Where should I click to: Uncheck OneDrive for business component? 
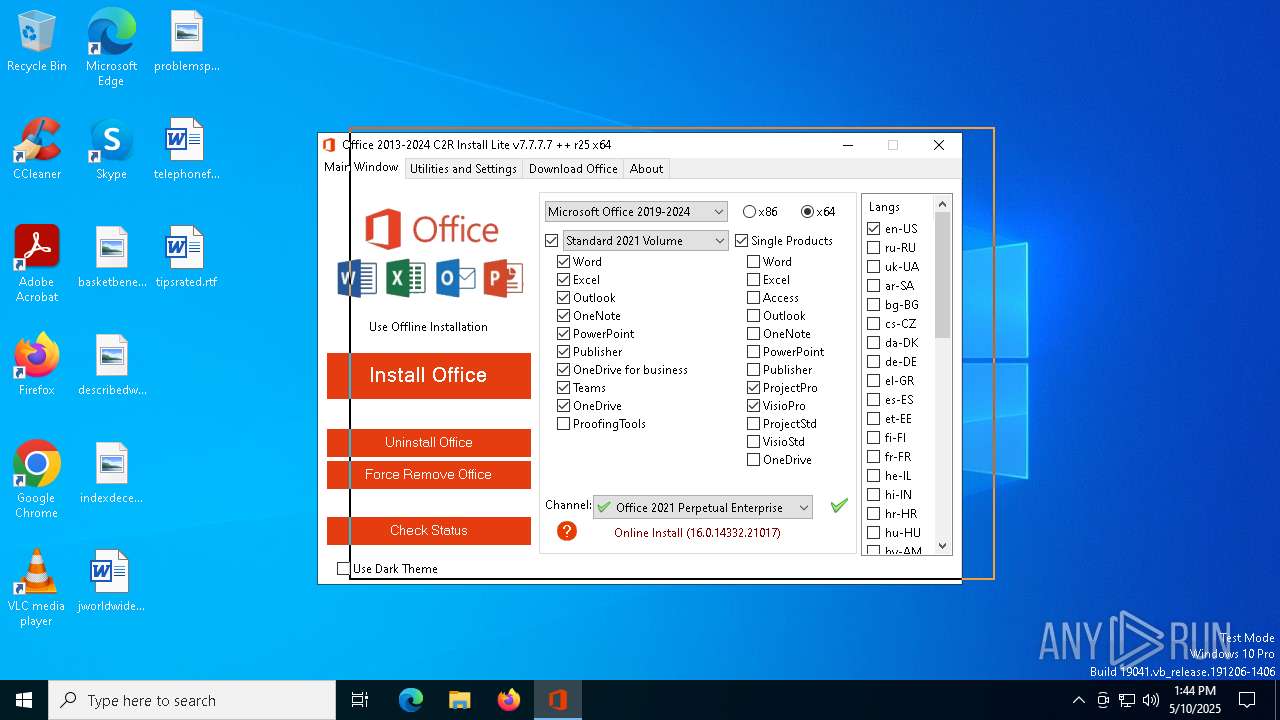coord(564,370)
